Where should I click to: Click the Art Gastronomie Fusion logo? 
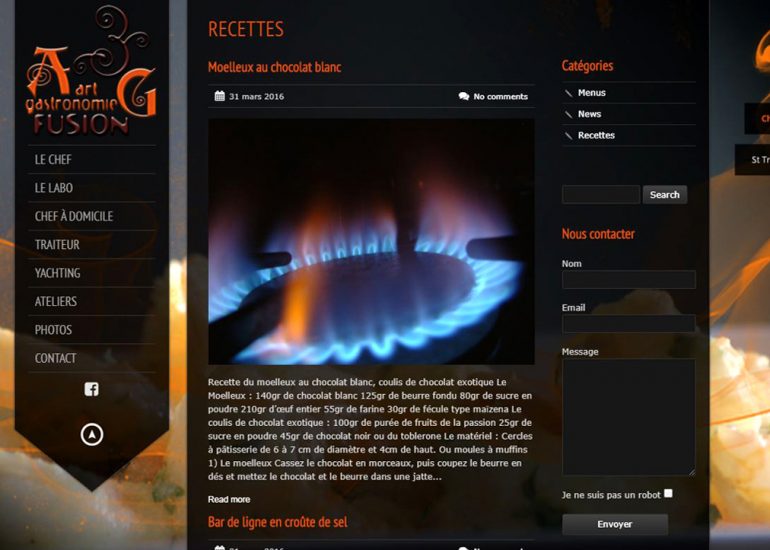click(91, 72)
